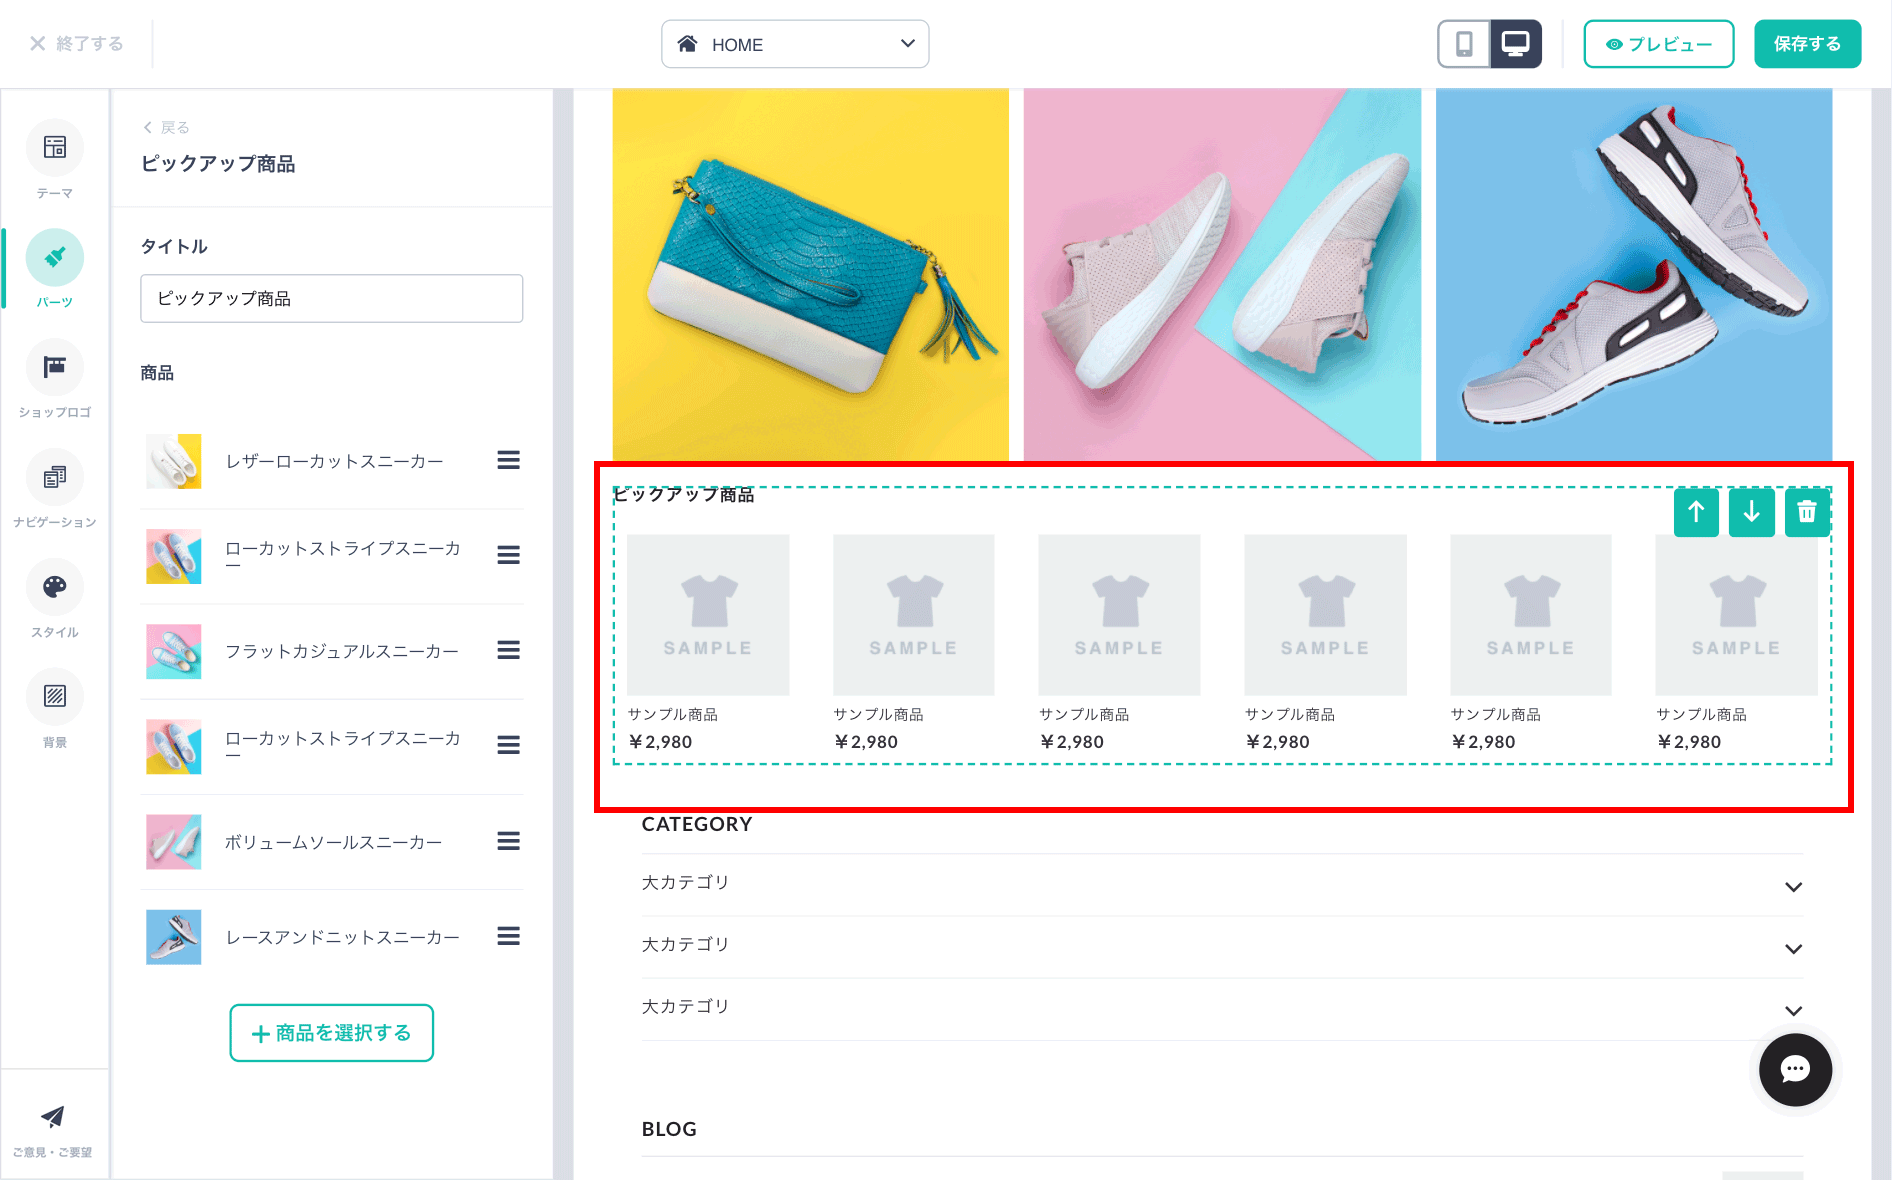Delete the pickup section with trash icon
Viewport: 1892px width, 1180px height.
pos(1807,512)
